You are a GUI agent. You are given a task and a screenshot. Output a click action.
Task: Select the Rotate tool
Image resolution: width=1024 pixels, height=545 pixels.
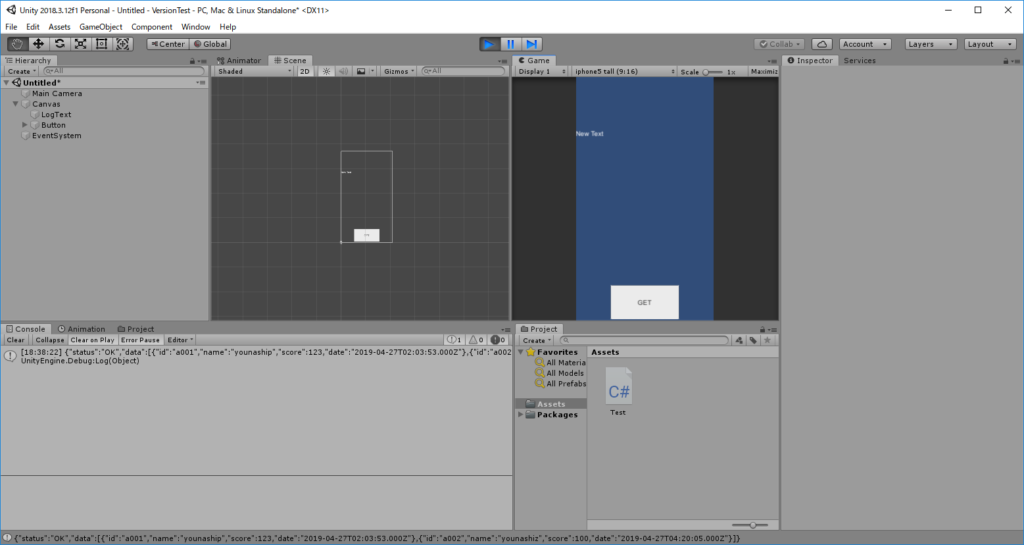60,44
